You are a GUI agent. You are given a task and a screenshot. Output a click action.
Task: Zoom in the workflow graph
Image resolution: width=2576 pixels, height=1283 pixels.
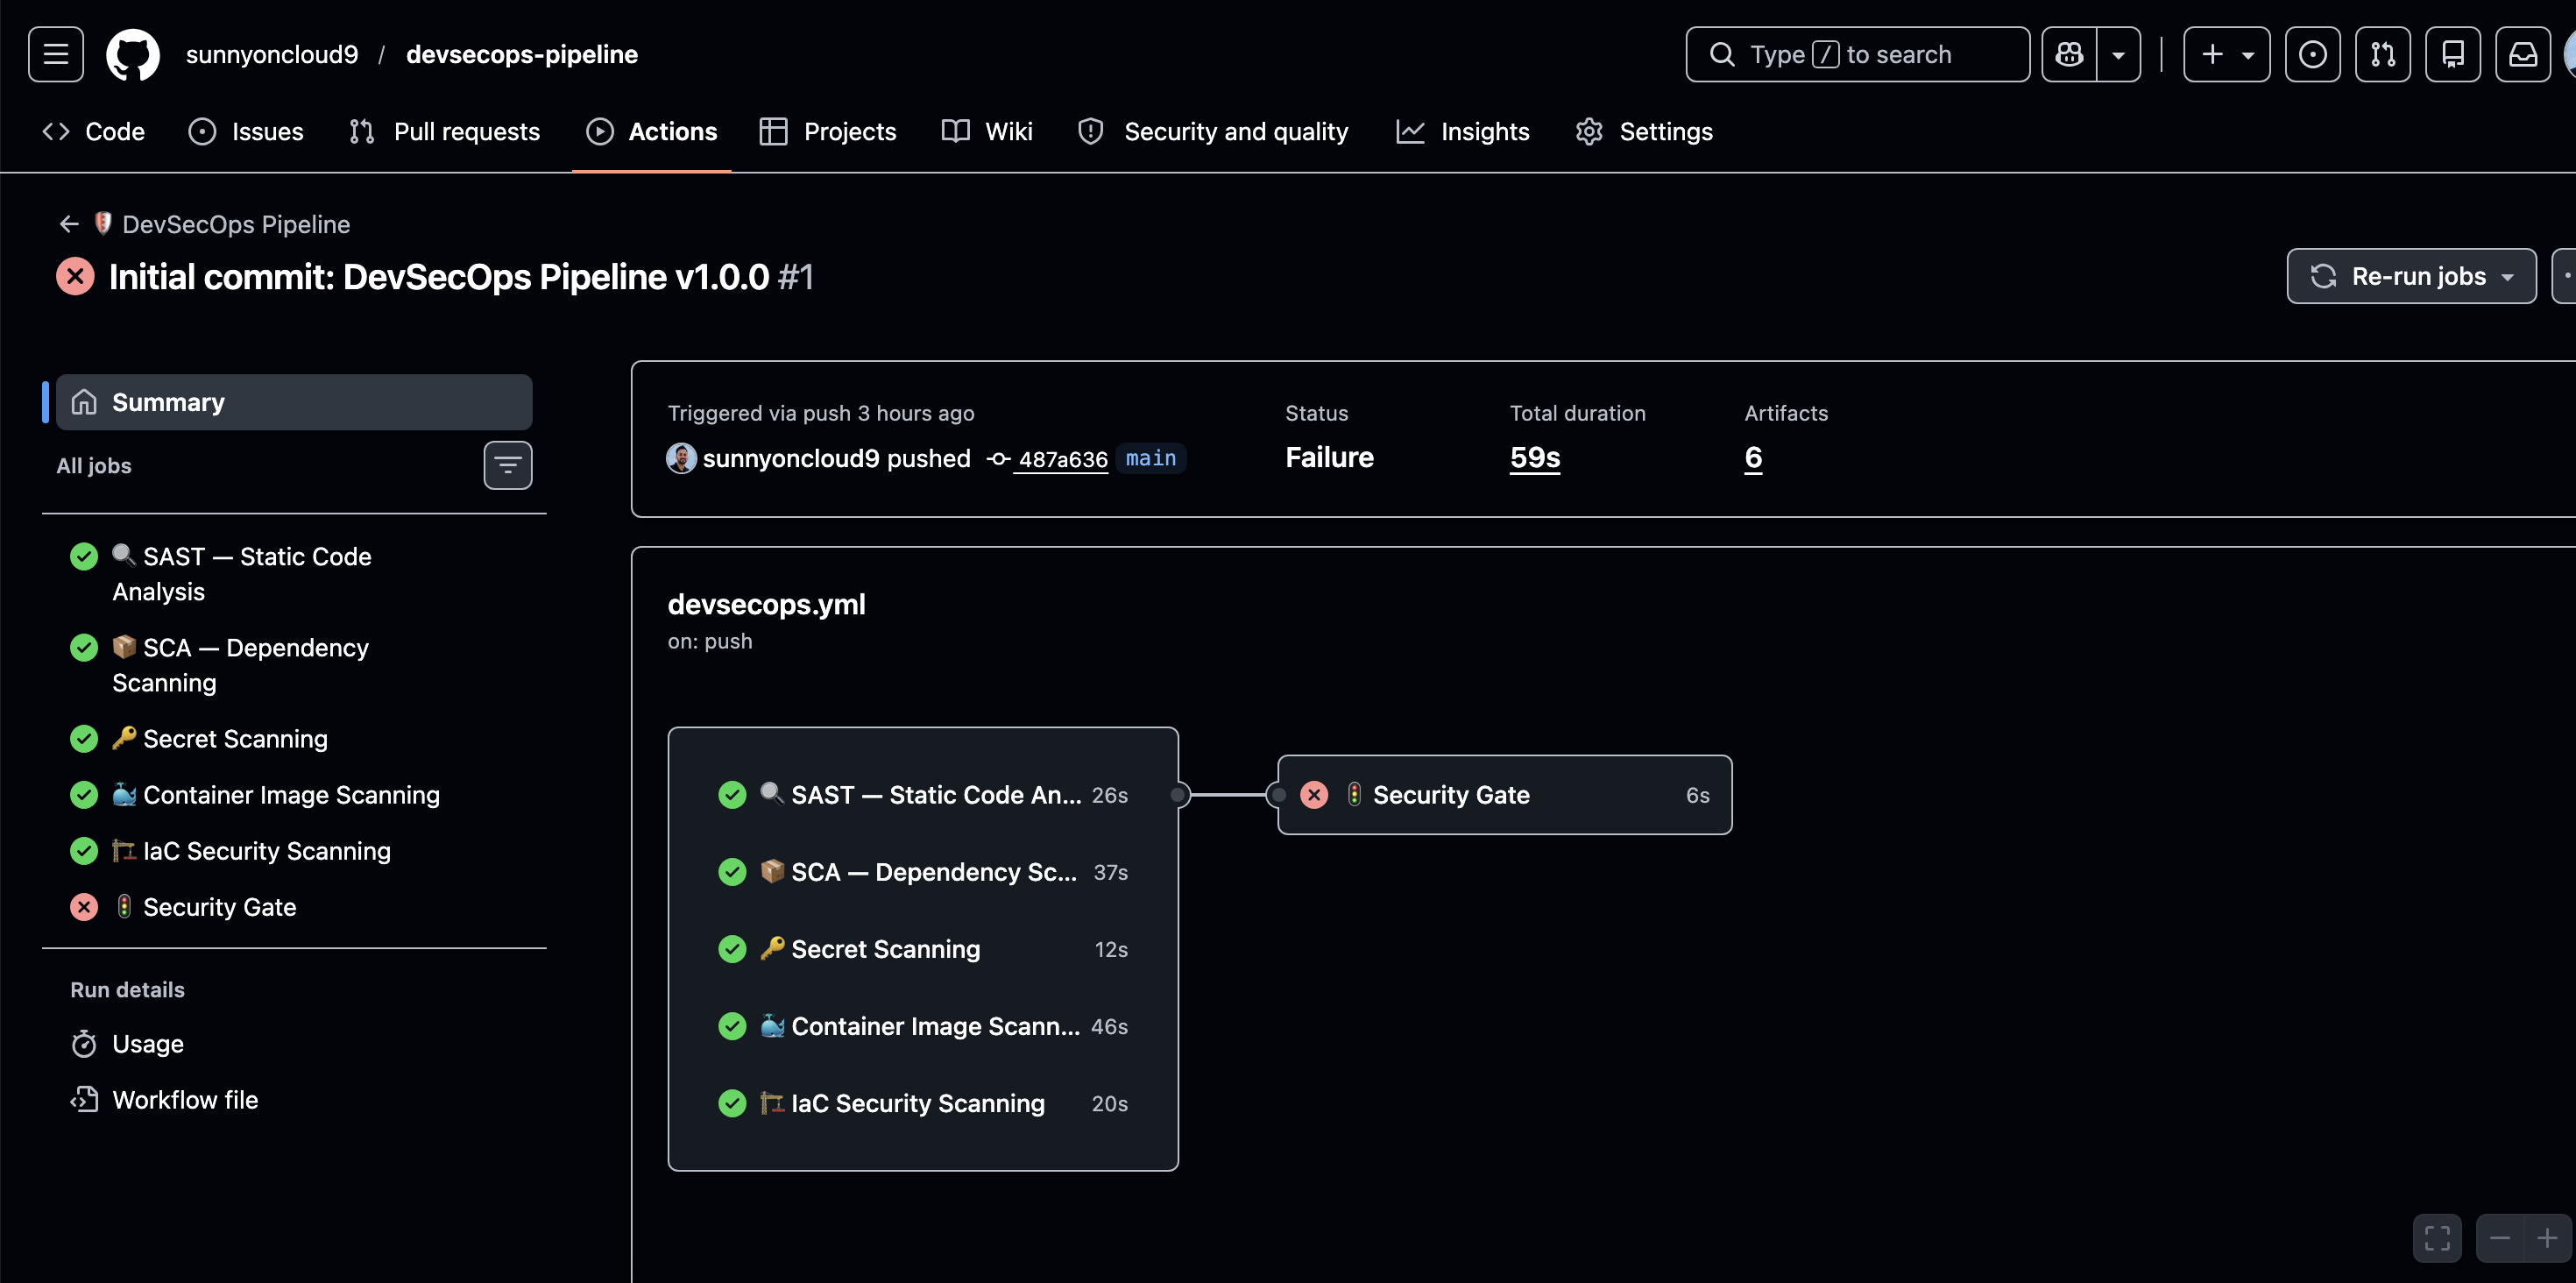click(x=2547, y=1238)
